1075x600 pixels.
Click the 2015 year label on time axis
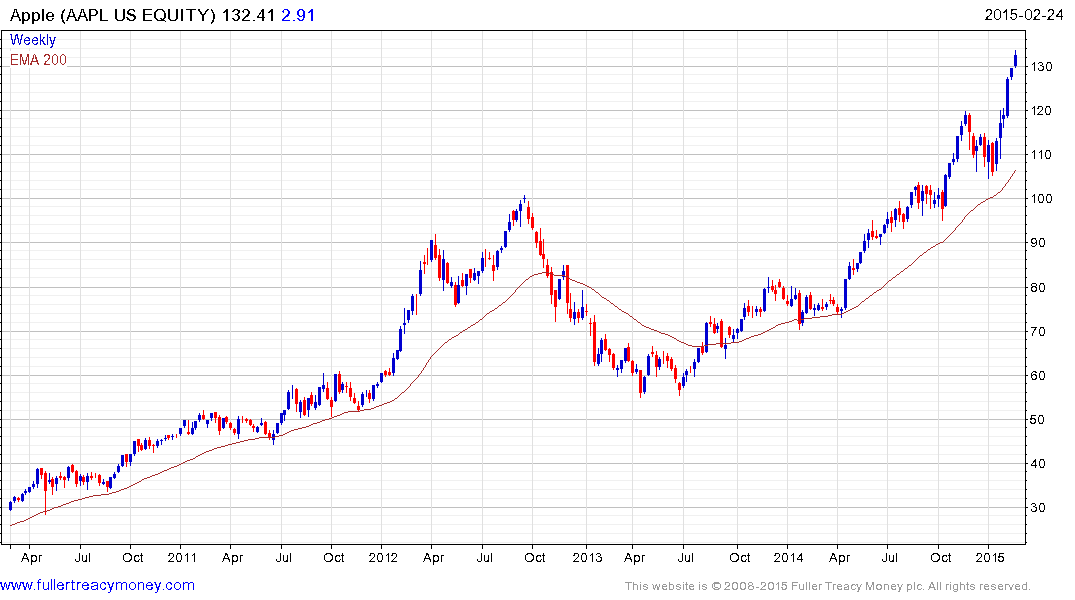(x=990, y=557)
